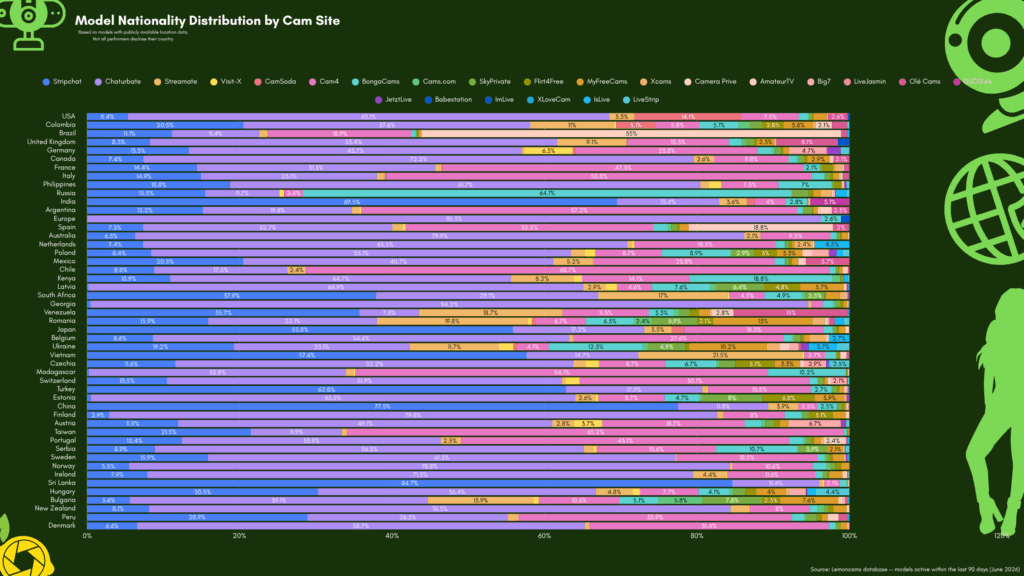This screenshot has height=576, width=1024.
Task: Click the Camera Prive legend entry
Action: coord(710,82)
